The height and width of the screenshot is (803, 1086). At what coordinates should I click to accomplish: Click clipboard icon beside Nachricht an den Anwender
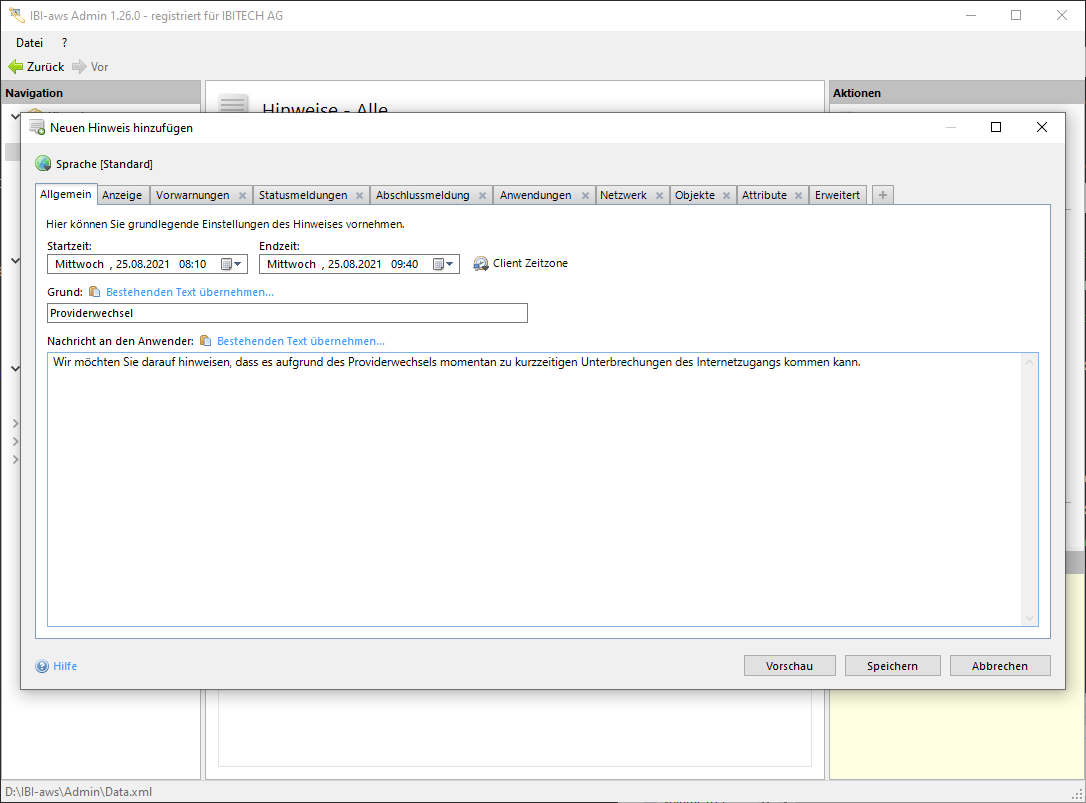[206, 341]
